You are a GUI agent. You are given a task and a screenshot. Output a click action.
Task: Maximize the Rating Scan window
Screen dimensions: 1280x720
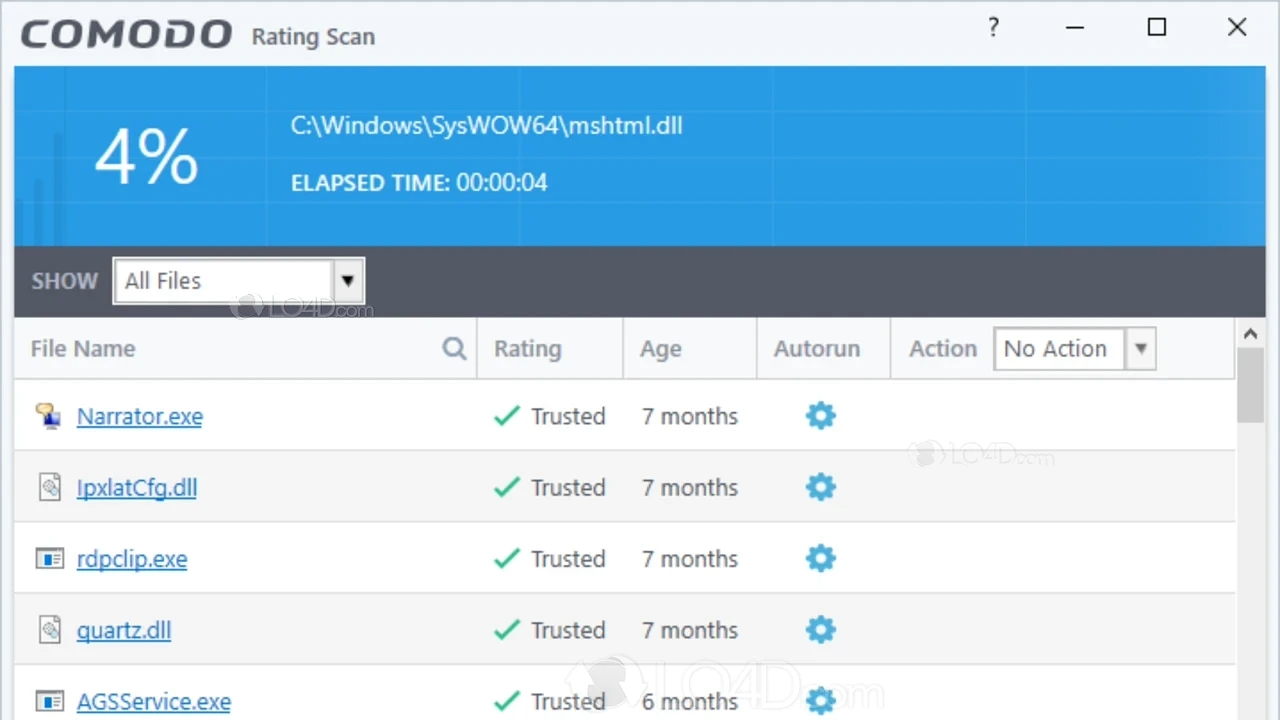[x=1157, y=28]
